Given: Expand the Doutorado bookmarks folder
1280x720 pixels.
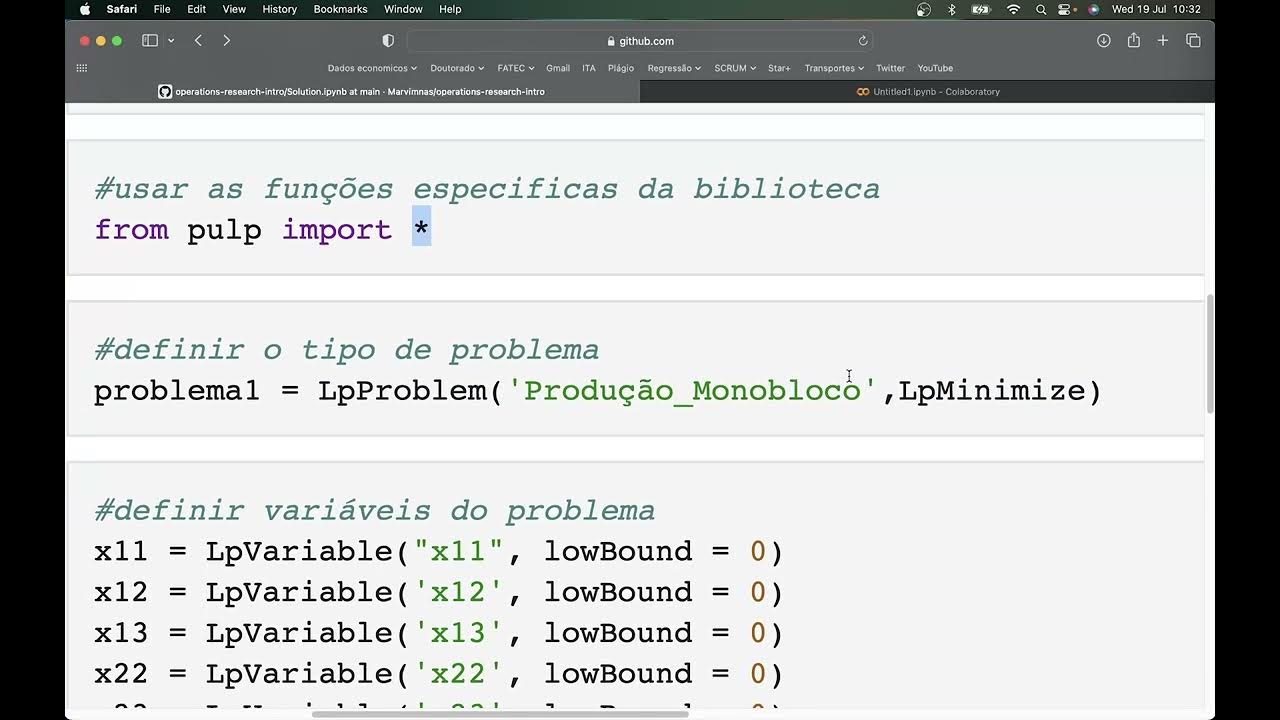Looking at the screenshot, I should 457,68.
